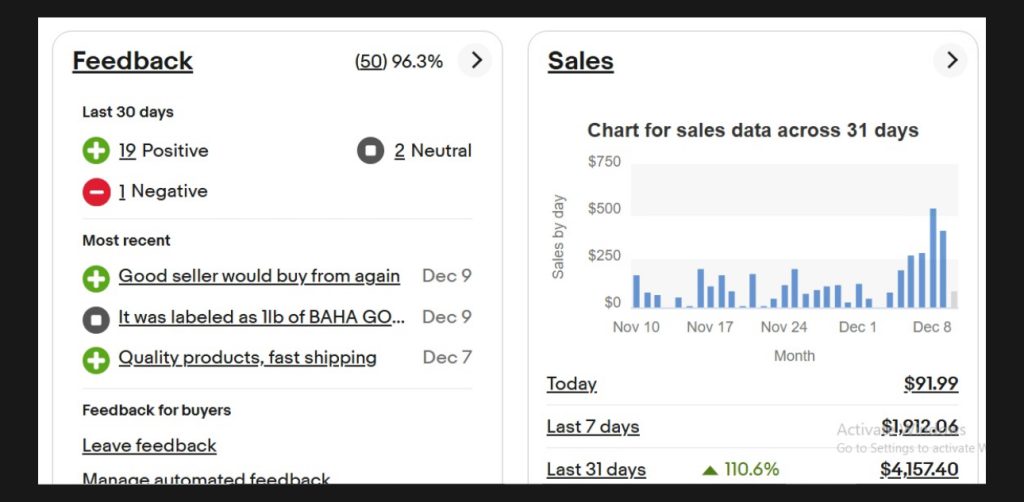Screen dimensions: 1024x502
Task: Open the Sales heading link
Action: tap(580, 61)
